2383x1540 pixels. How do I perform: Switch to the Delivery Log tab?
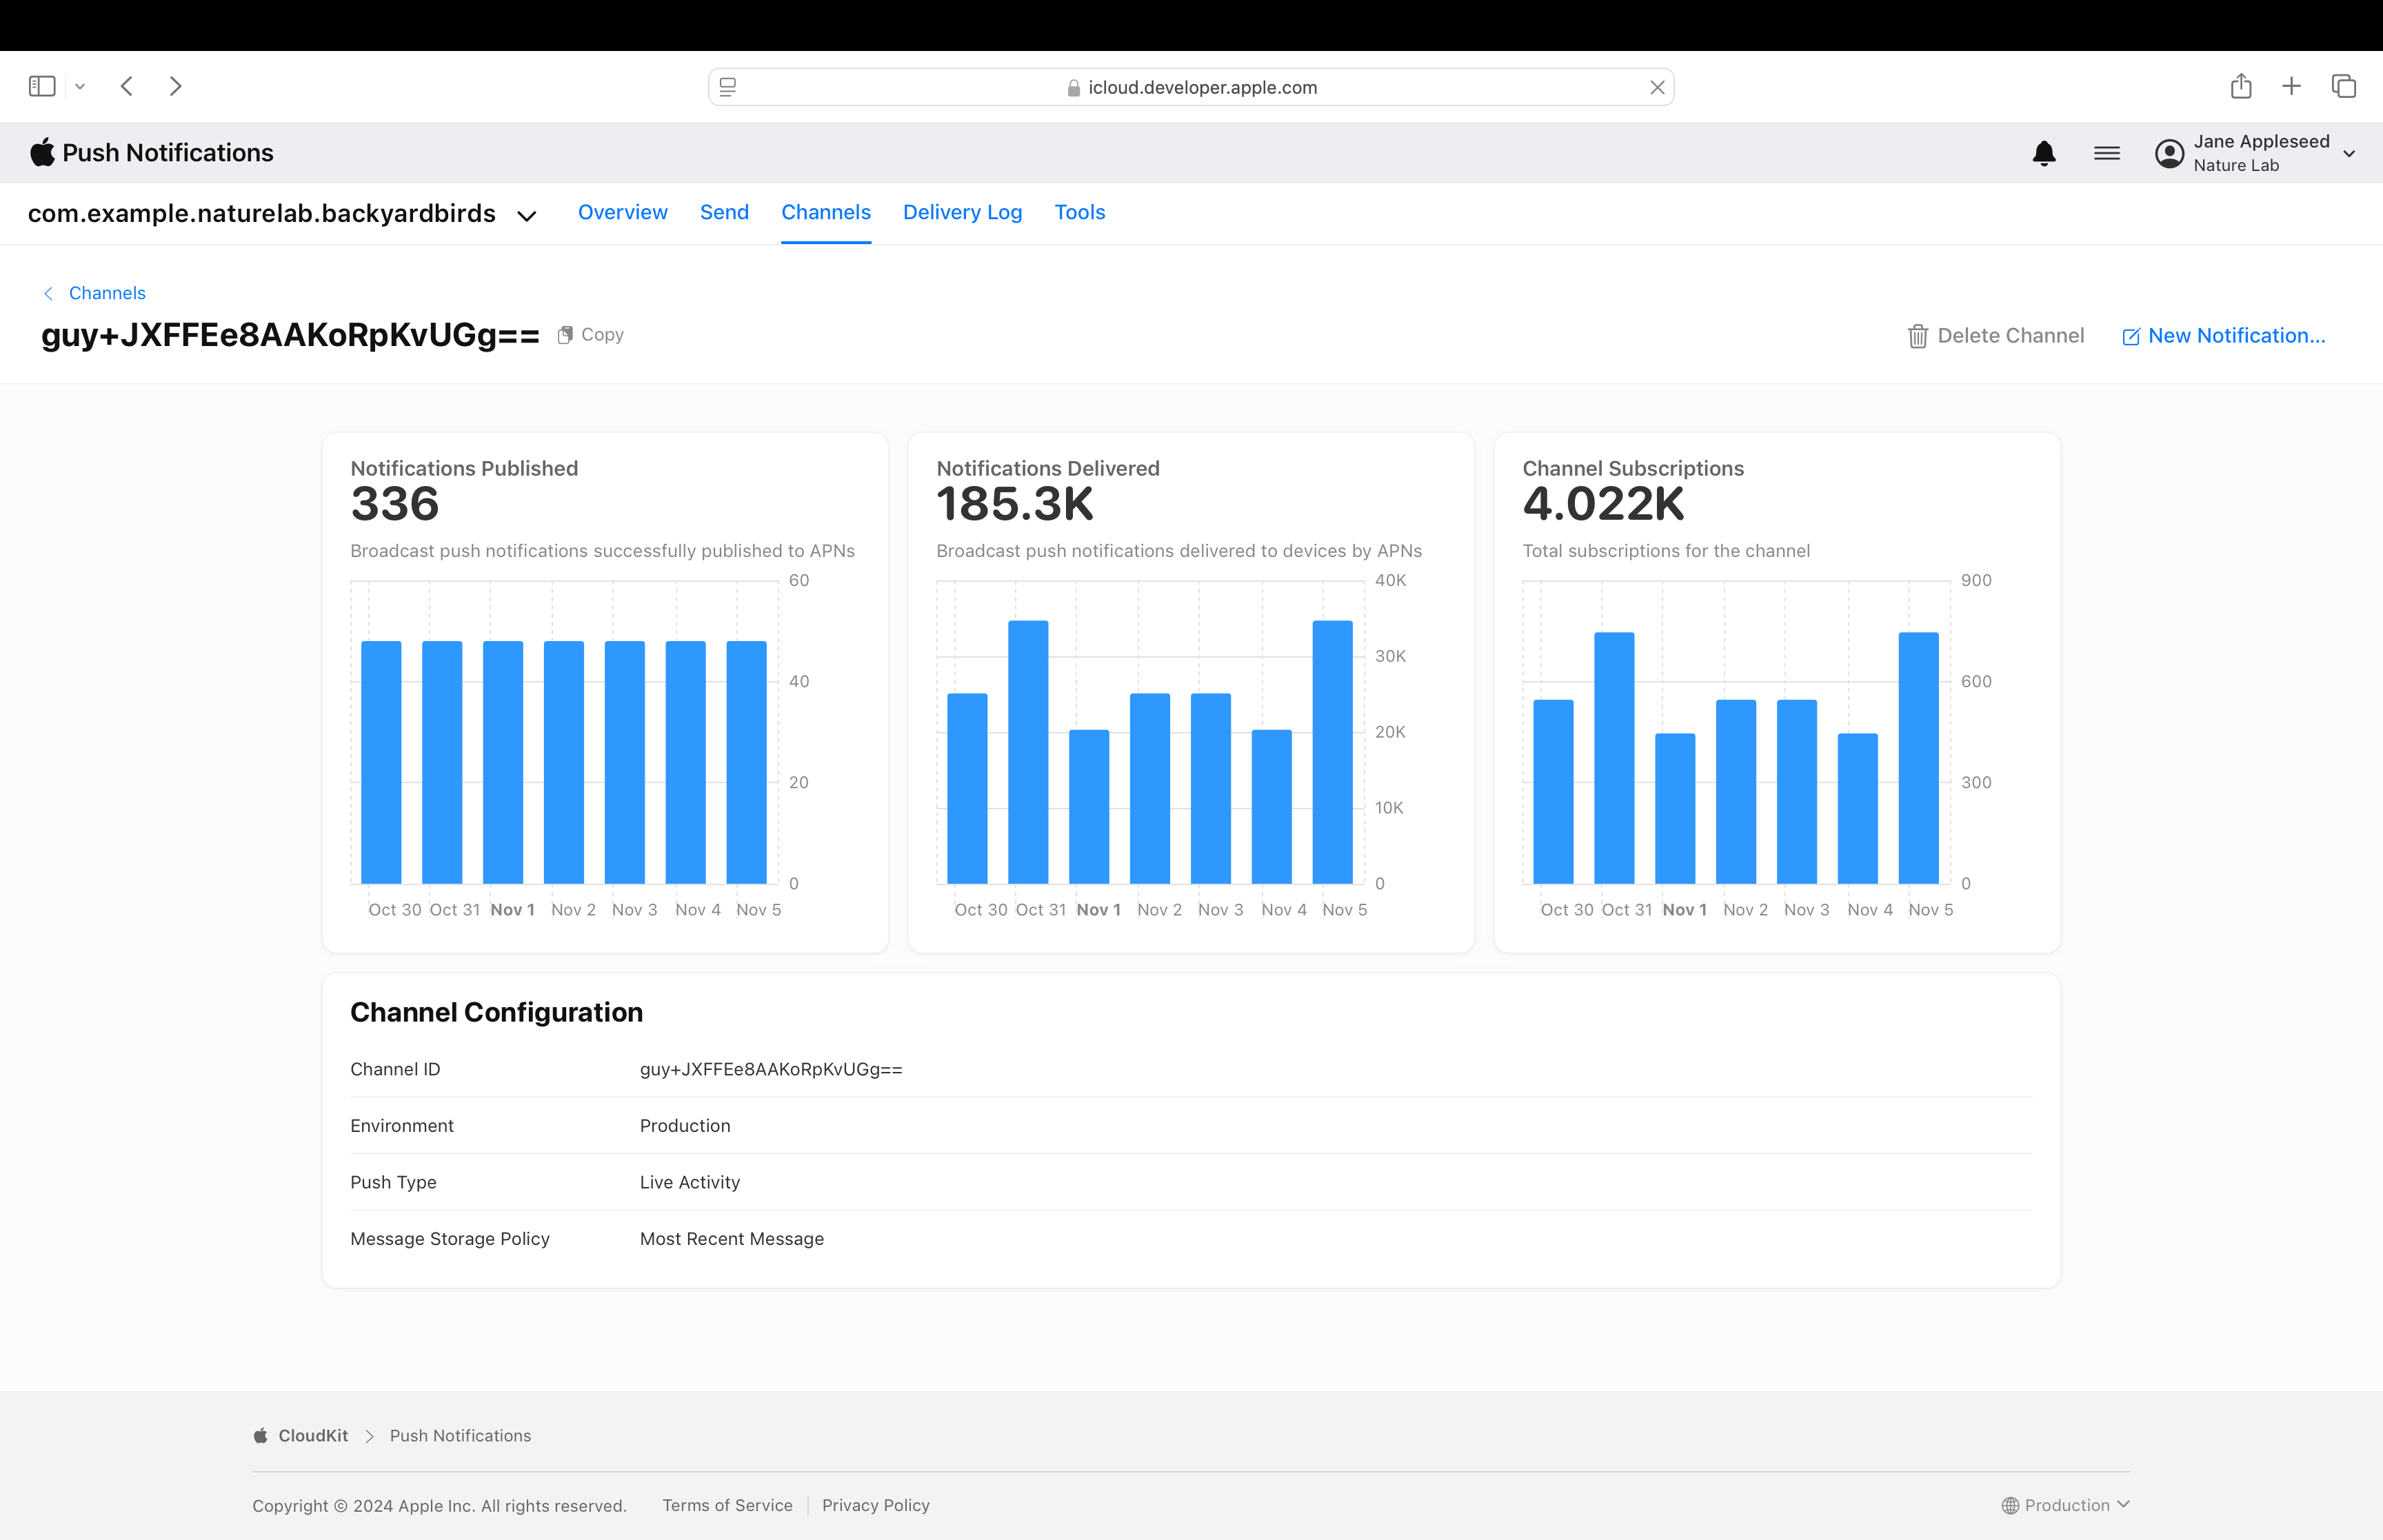click(x=962, y=212)
